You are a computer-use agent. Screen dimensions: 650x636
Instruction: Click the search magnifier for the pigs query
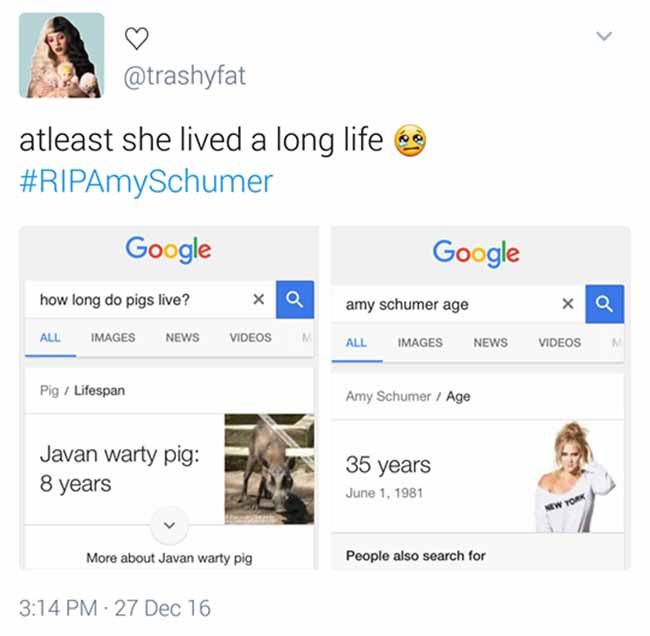[295, 299]
